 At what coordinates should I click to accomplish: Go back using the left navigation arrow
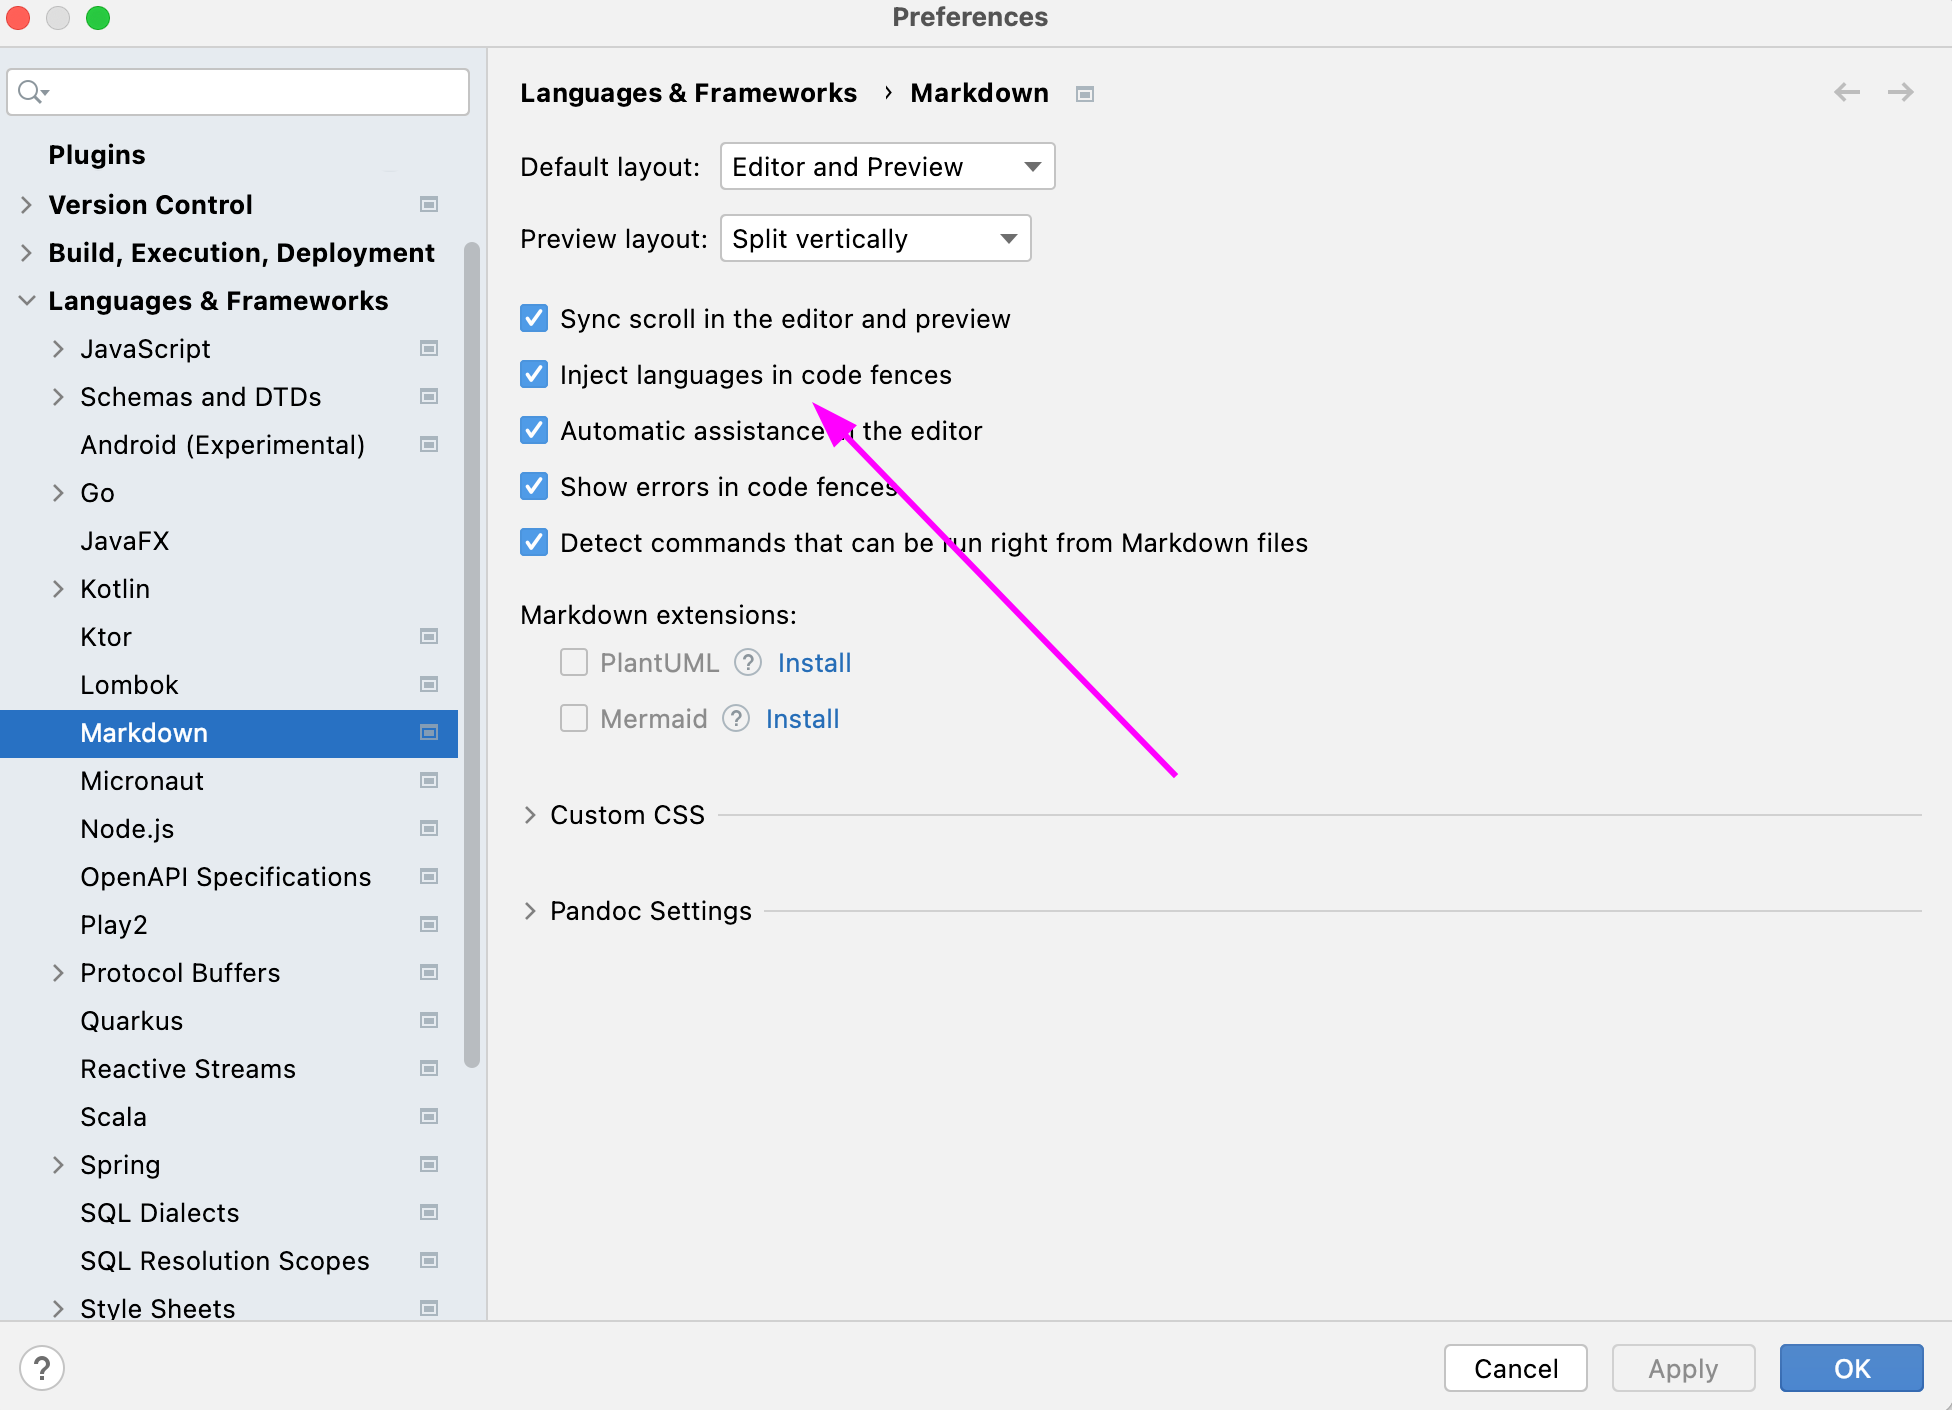(x=1846, y=92)
